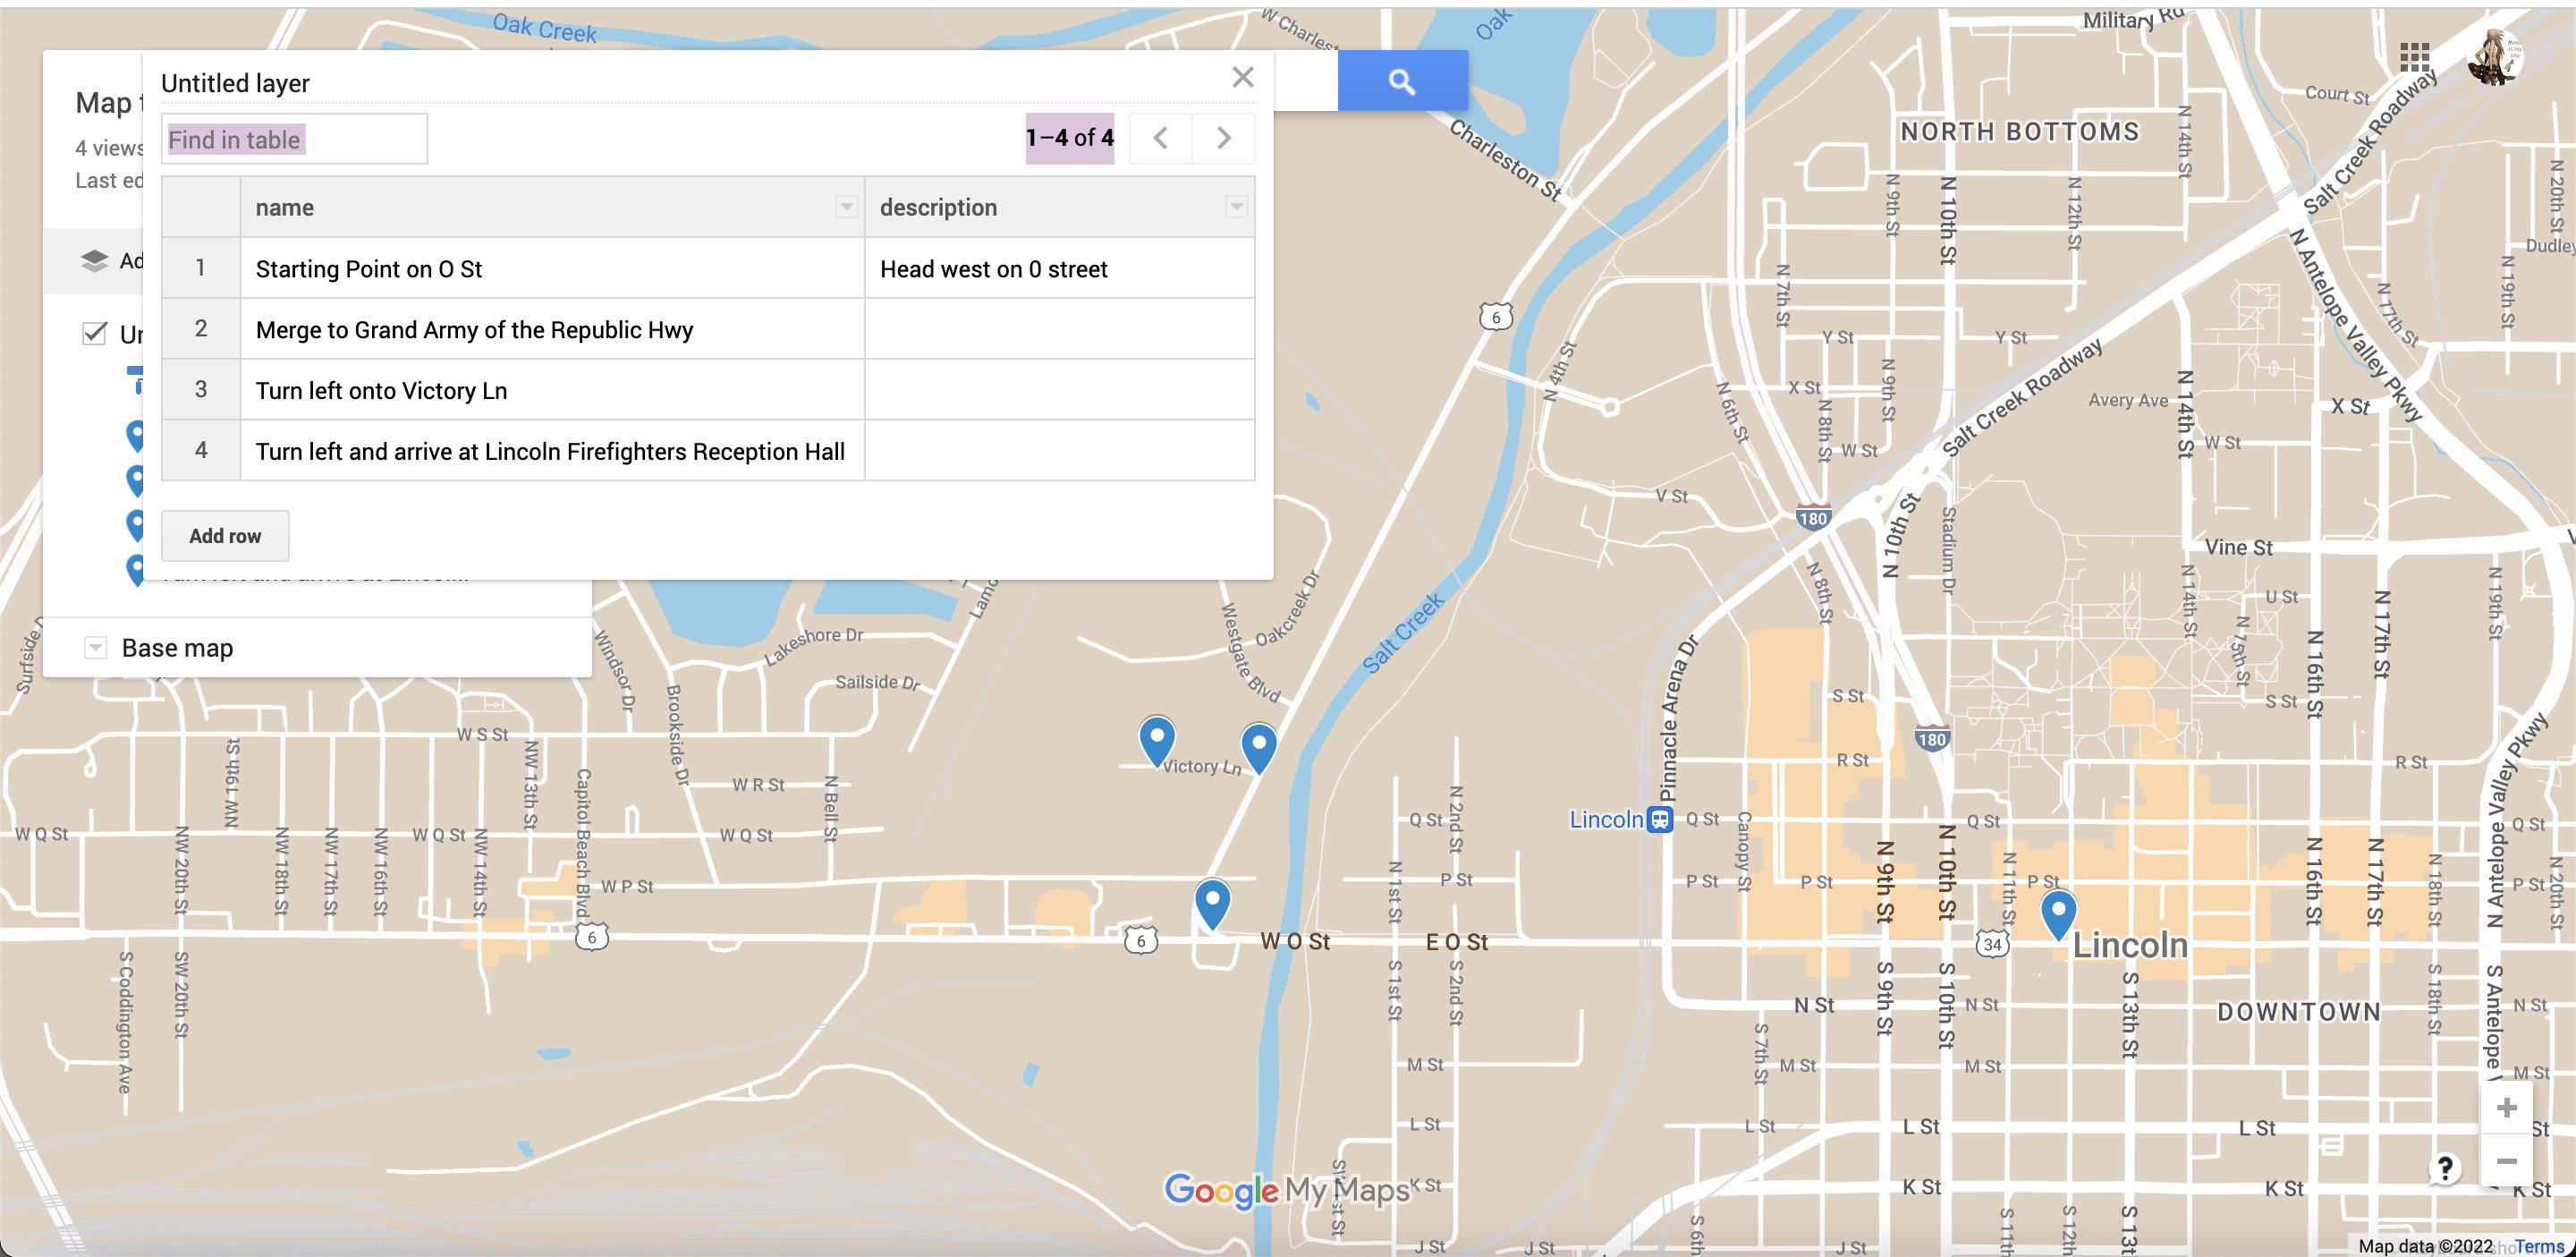
Task: Click empty description cell for row 2
Action: click(x=1059, y=330)
